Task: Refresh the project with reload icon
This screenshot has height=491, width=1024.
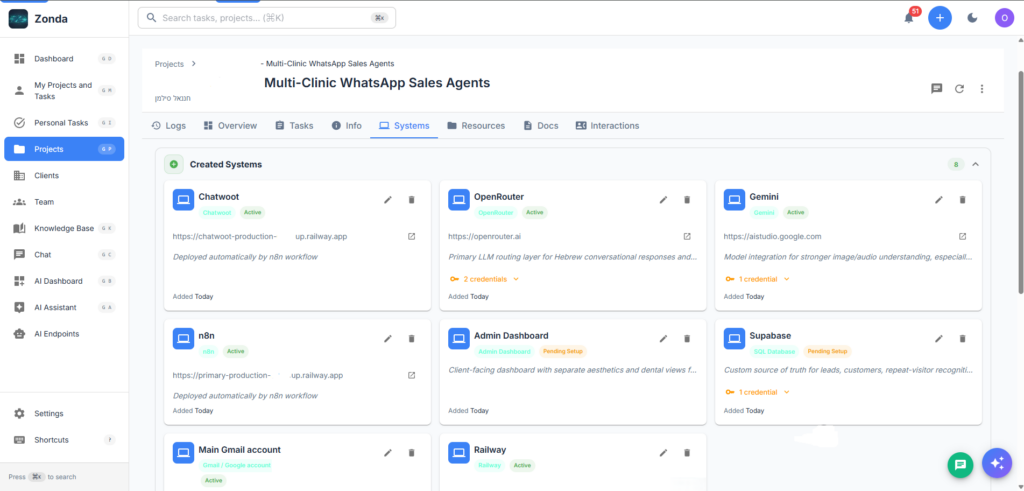Action: coord(959,89)
